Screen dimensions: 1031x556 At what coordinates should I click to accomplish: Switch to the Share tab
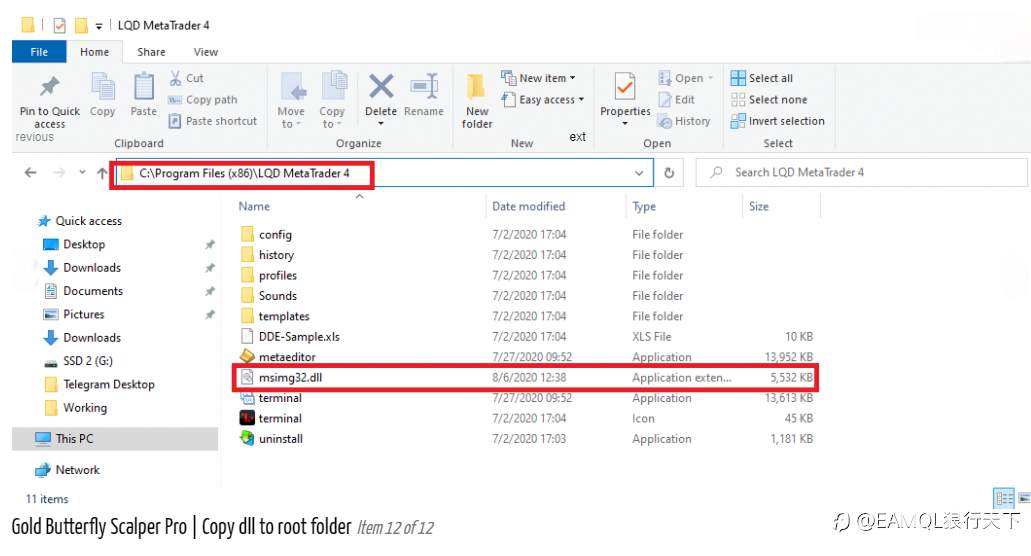coord(151,52)
